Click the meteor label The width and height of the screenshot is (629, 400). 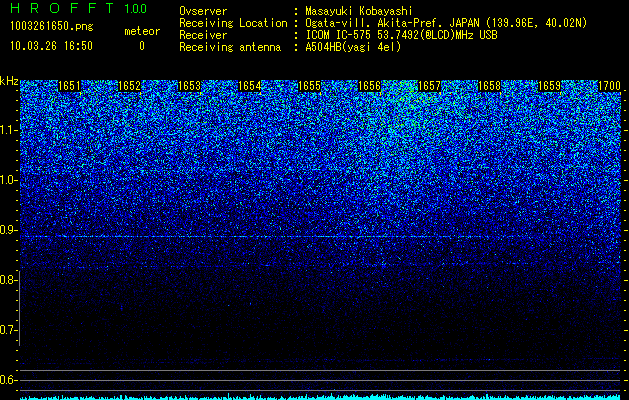142,31
